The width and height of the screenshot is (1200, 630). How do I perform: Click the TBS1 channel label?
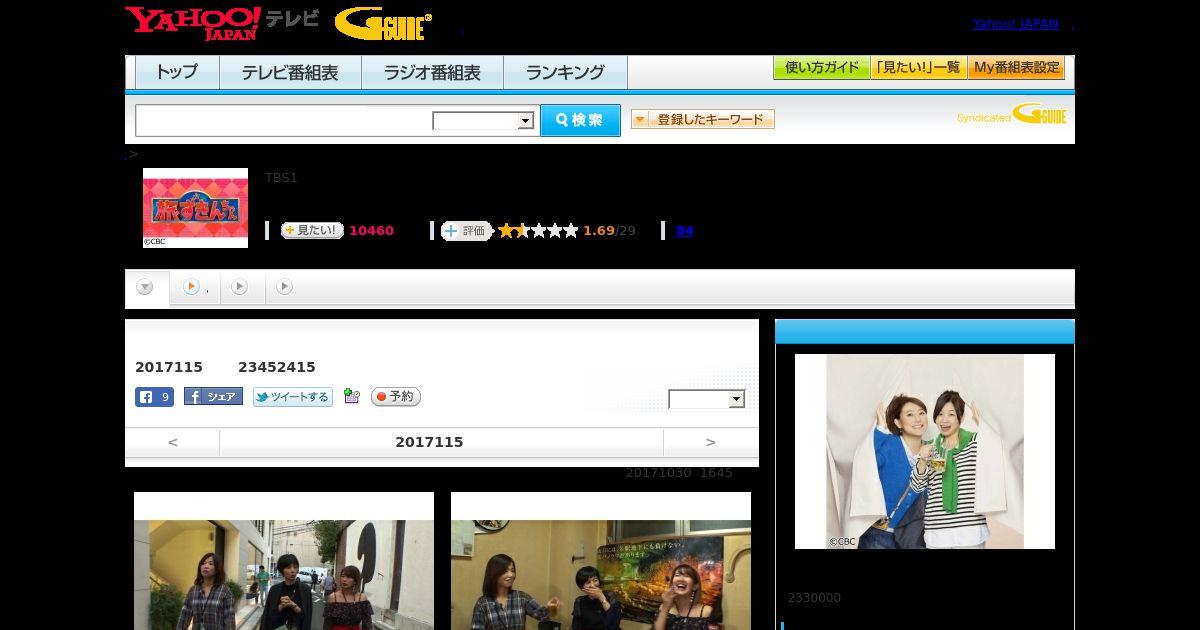click(281, 178)
